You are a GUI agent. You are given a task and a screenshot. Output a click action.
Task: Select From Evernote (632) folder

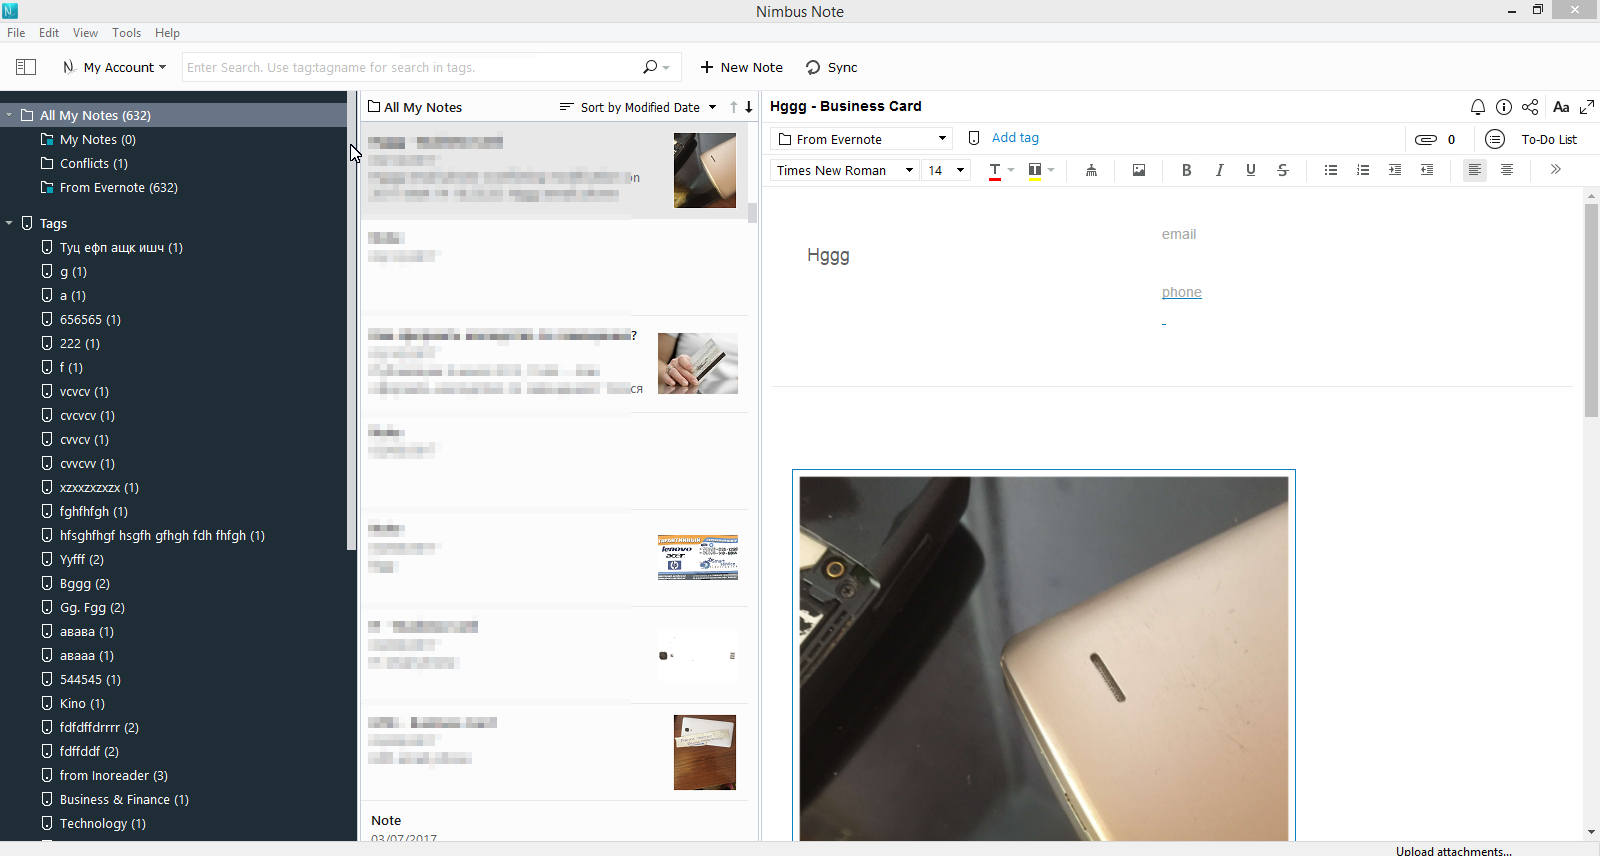pyautogui.click(x=118, y=187)
